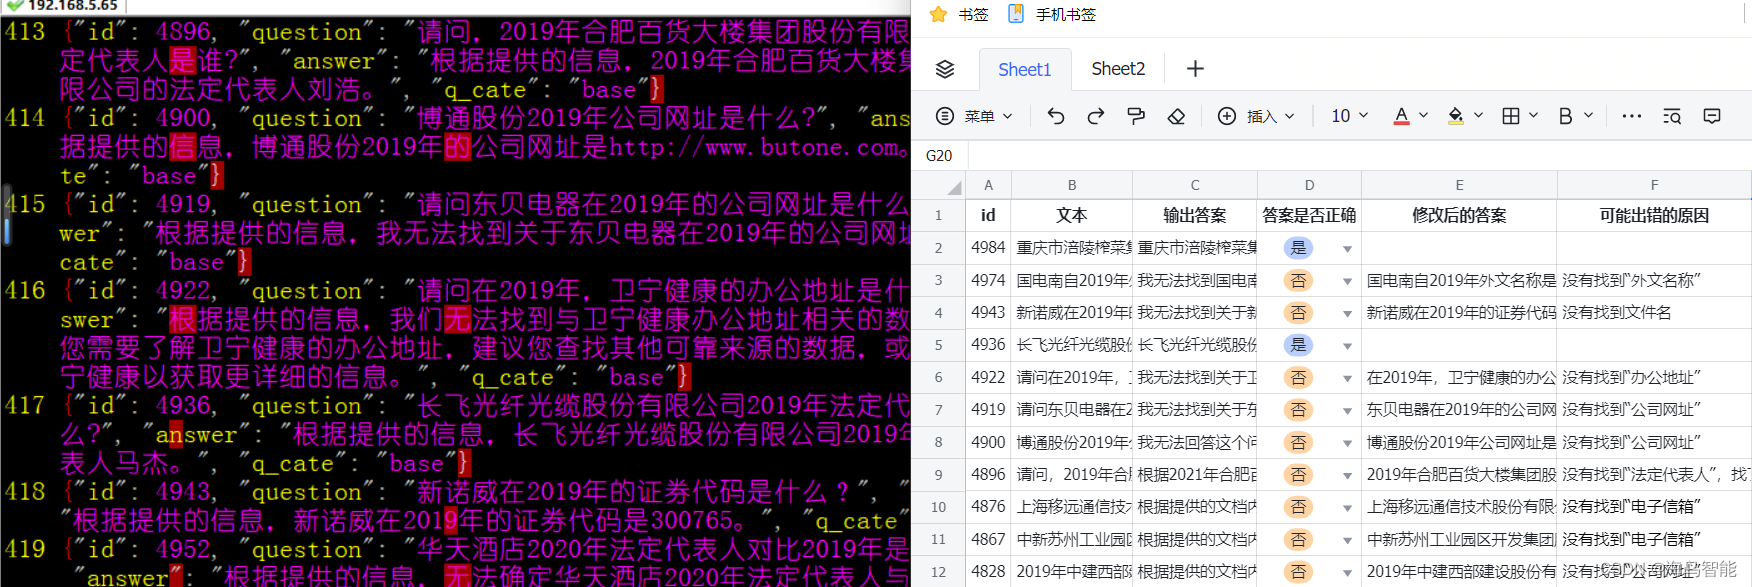Select column A header
Image resolution: width=1752 pixels, height=587 pixels.
(x=988, y=185)
